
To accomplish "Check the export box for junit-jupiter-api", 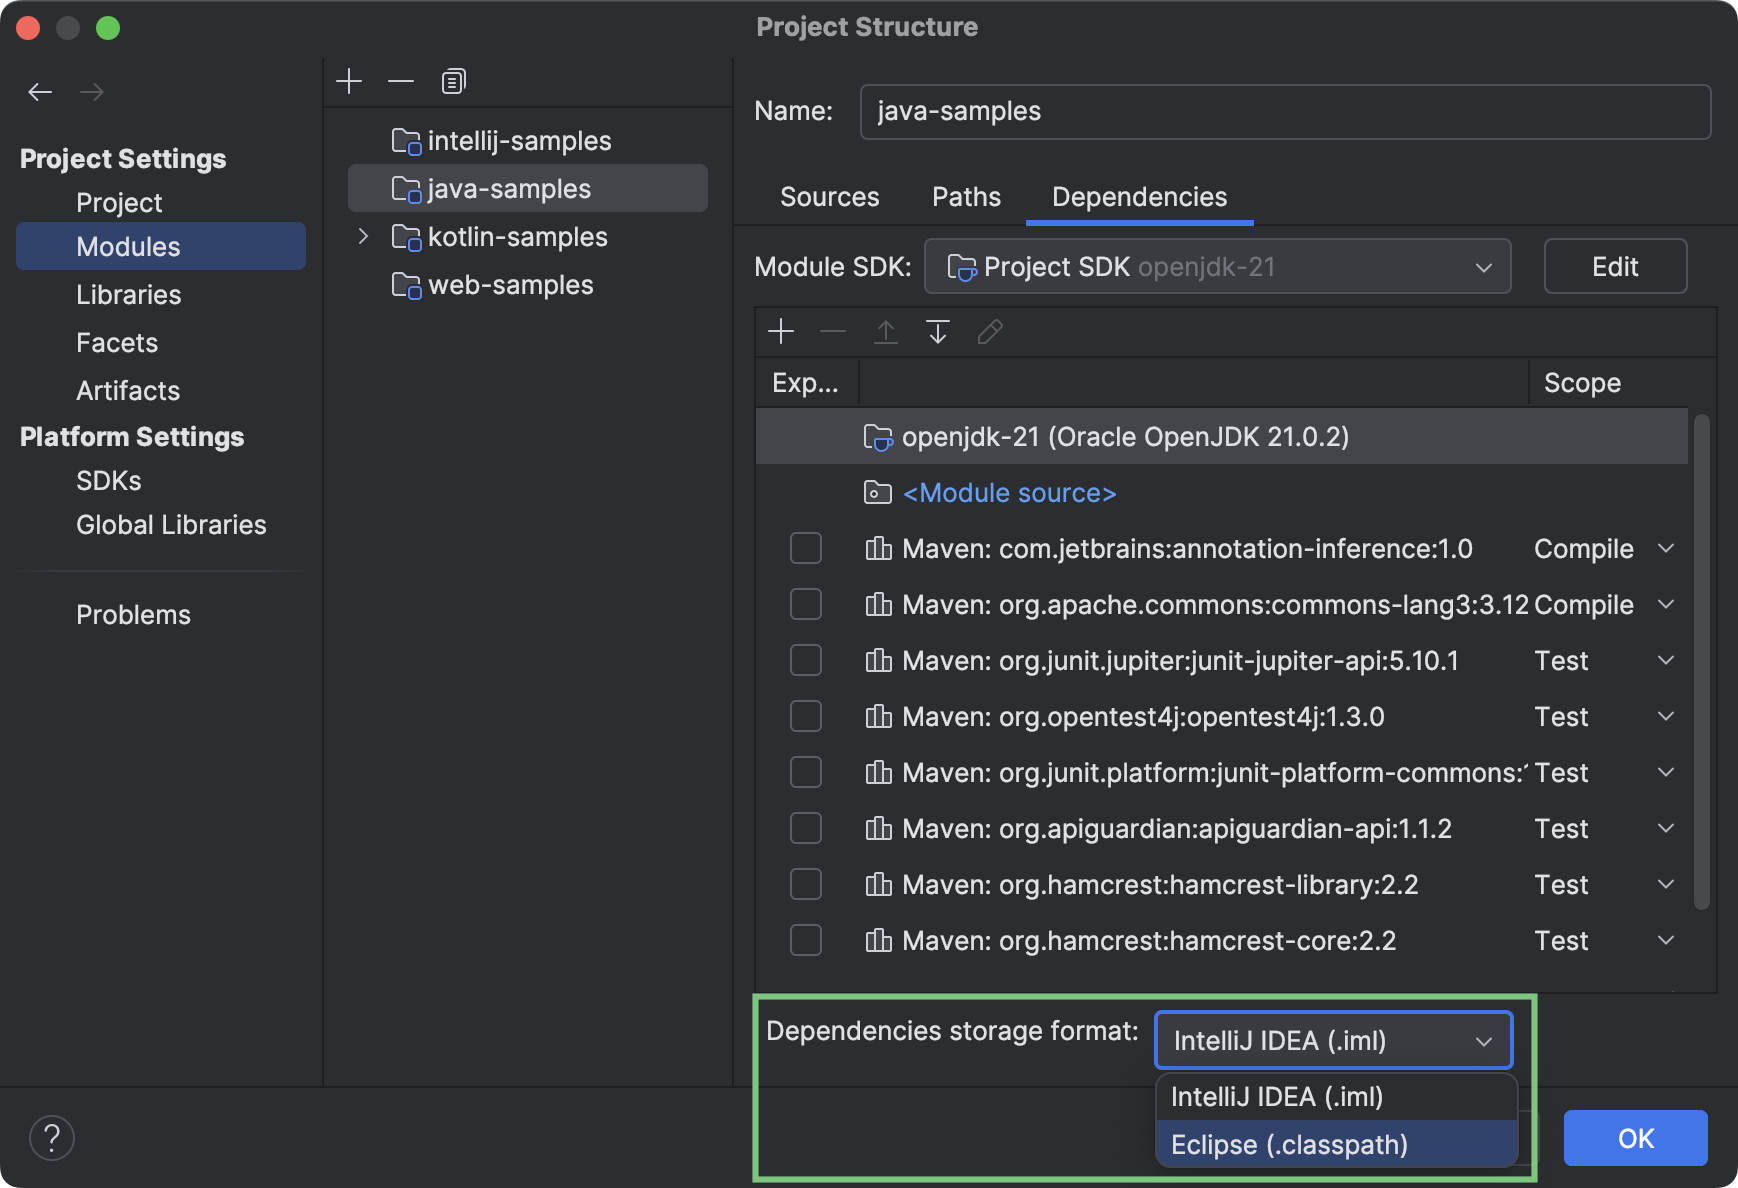I will (806, 660).
